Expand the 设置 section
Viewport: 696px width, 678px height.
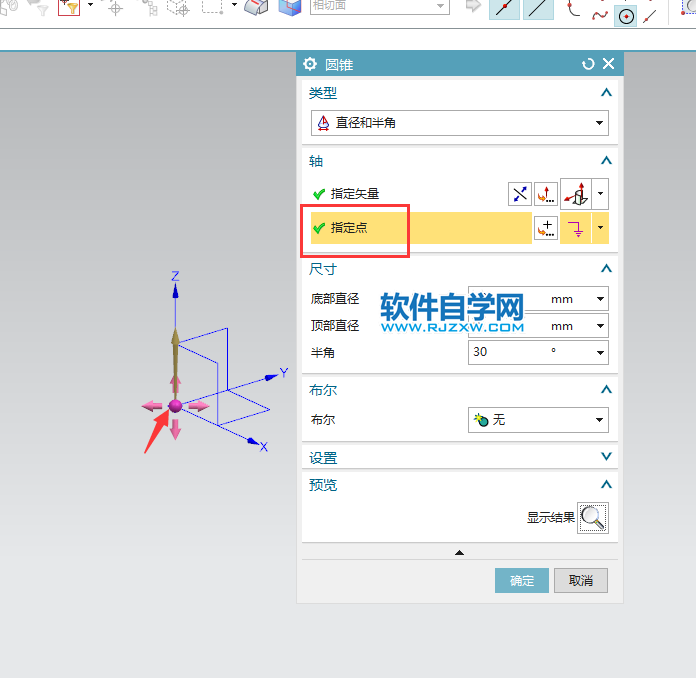click(606, 456)
